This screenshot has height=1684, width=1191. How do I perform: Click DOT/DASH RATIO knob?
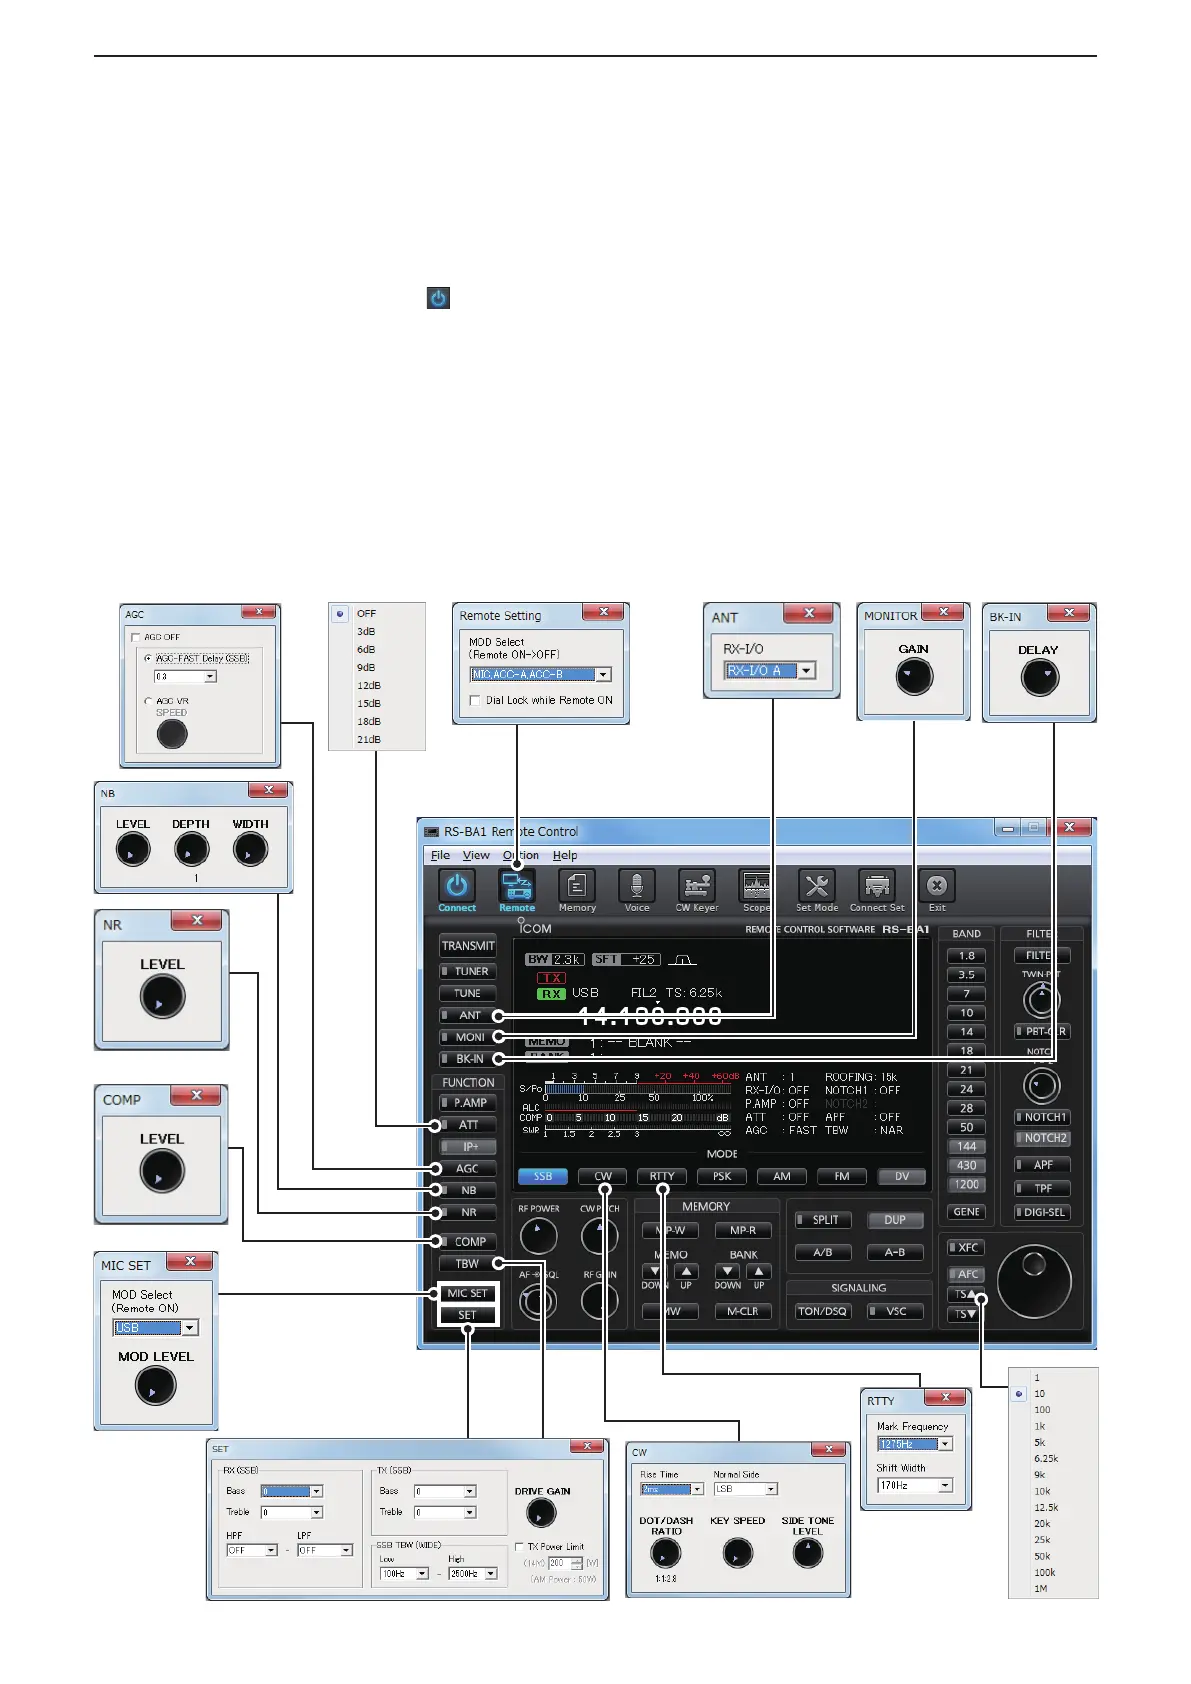pyautogui.click(x=666, y=1553)
